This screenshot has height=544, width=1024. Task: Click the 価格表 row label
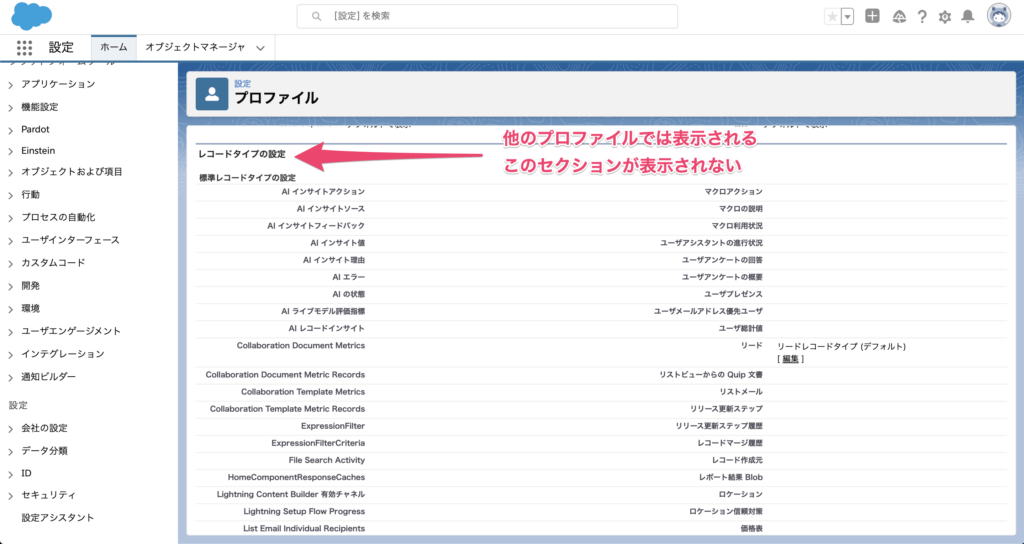[751, 528]
